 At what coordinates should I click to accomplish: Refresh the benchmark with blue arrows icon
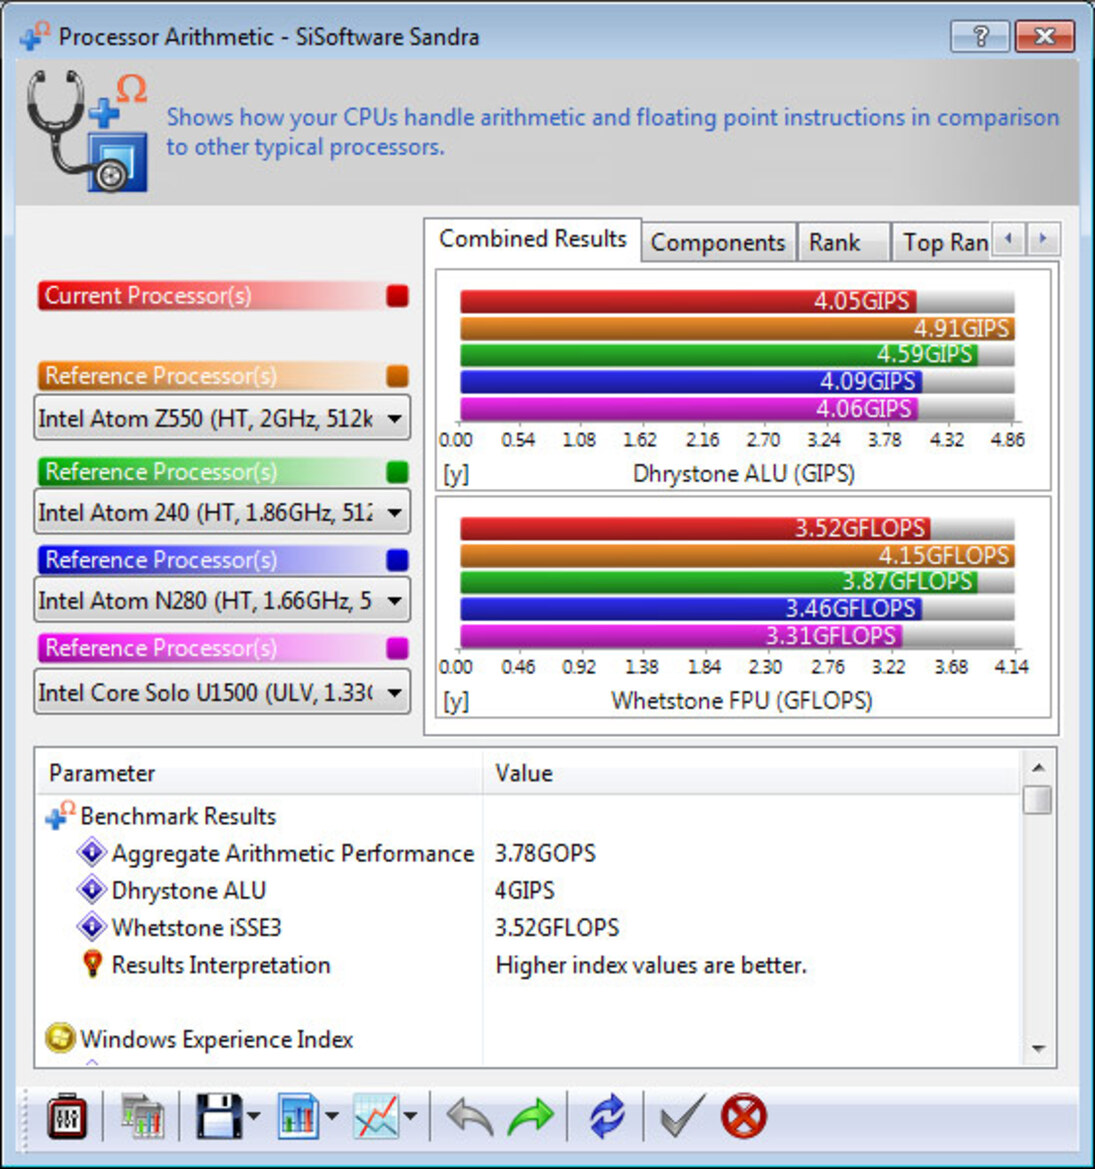coord(608,1116)
